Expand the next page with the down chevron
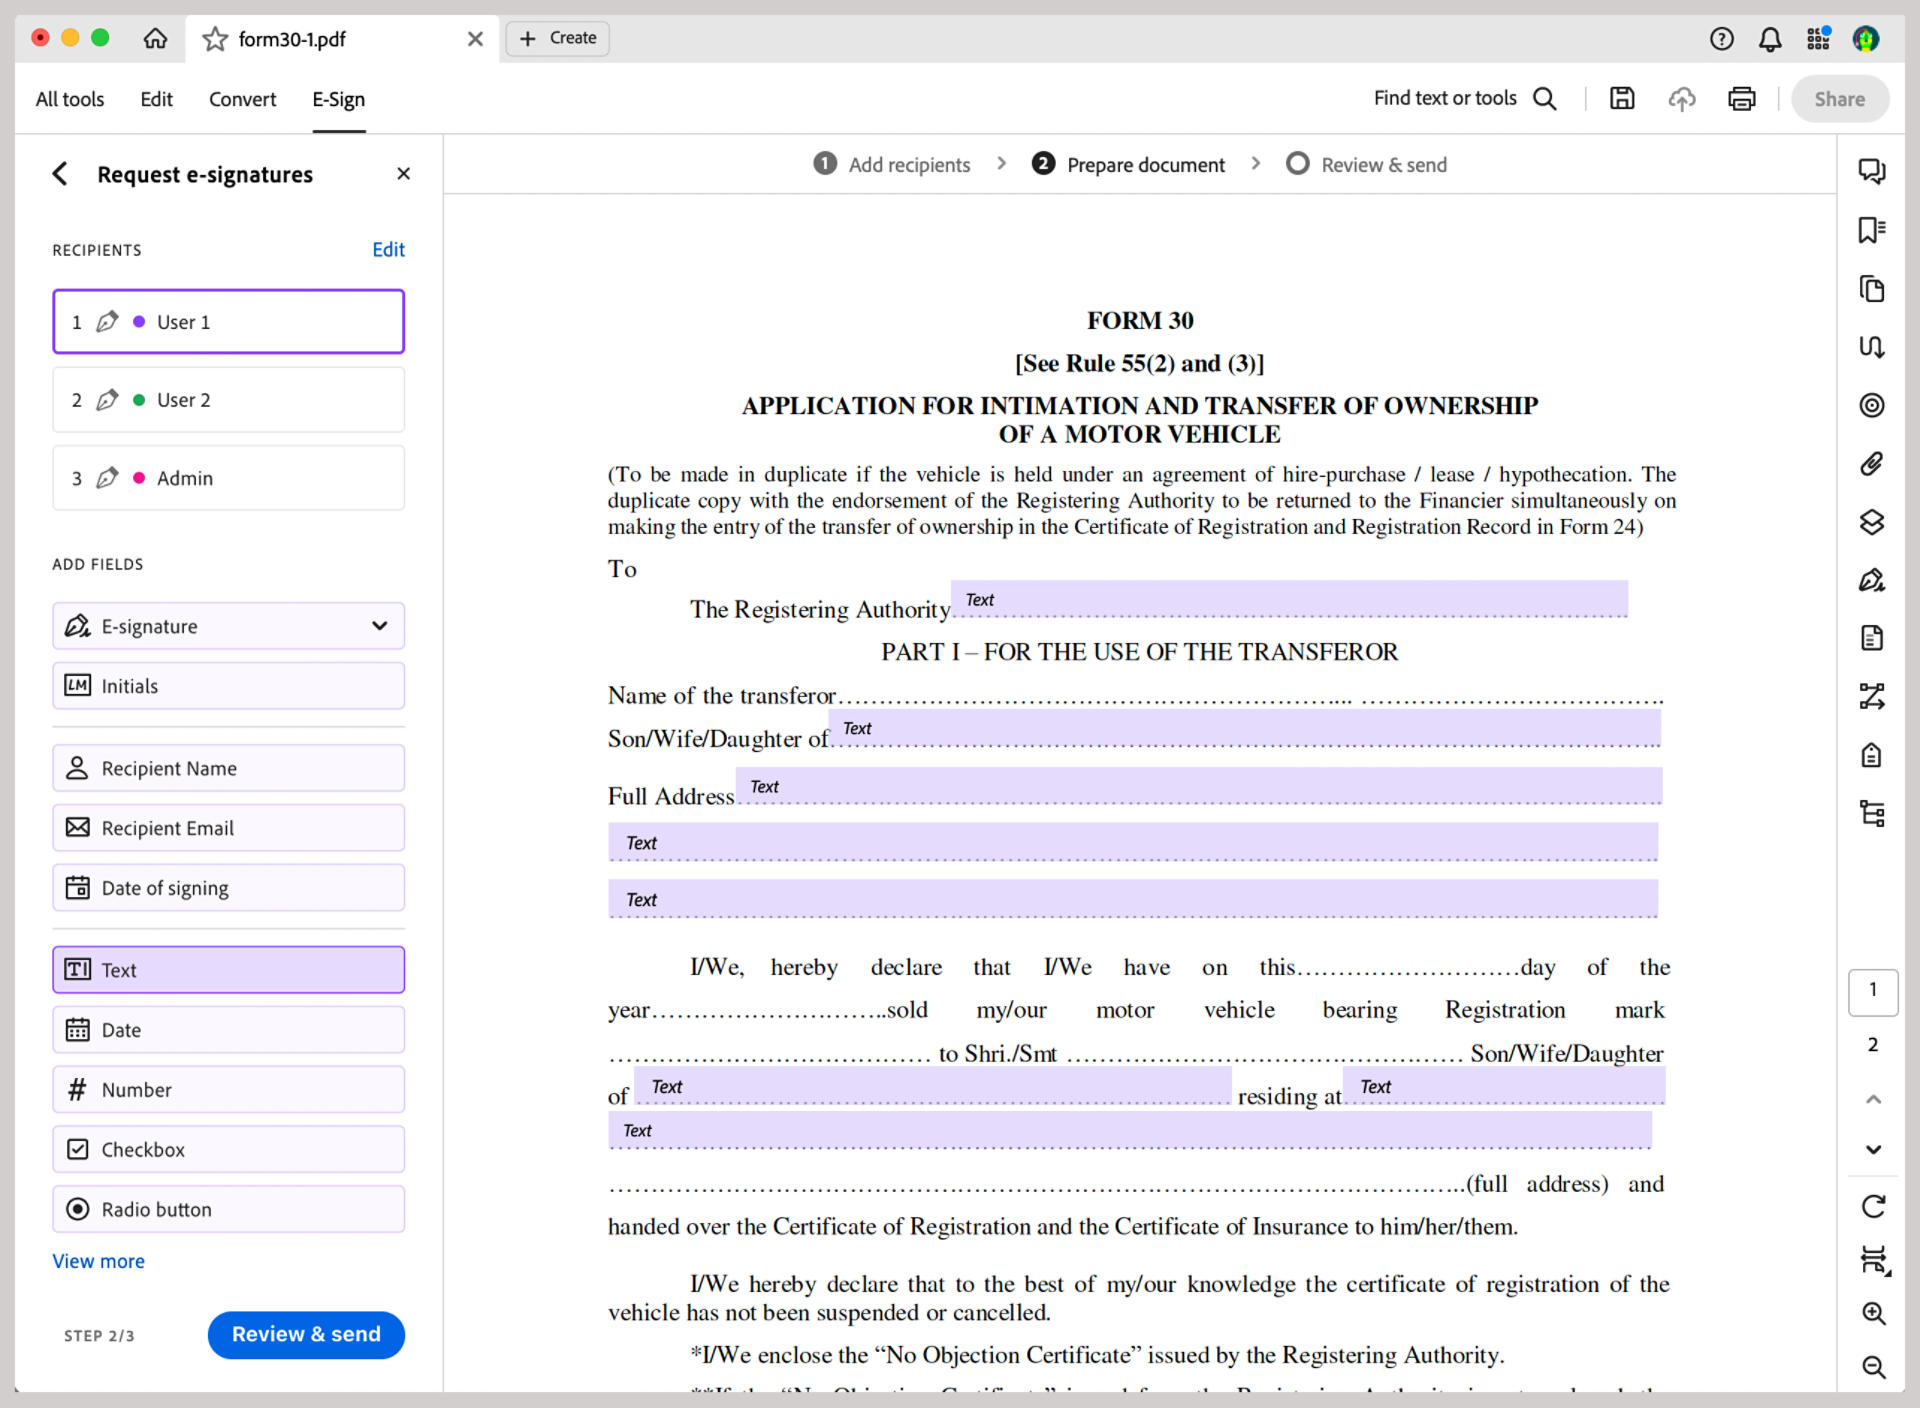This screenshot has height=1408, width=1920. [1872, 1149]
